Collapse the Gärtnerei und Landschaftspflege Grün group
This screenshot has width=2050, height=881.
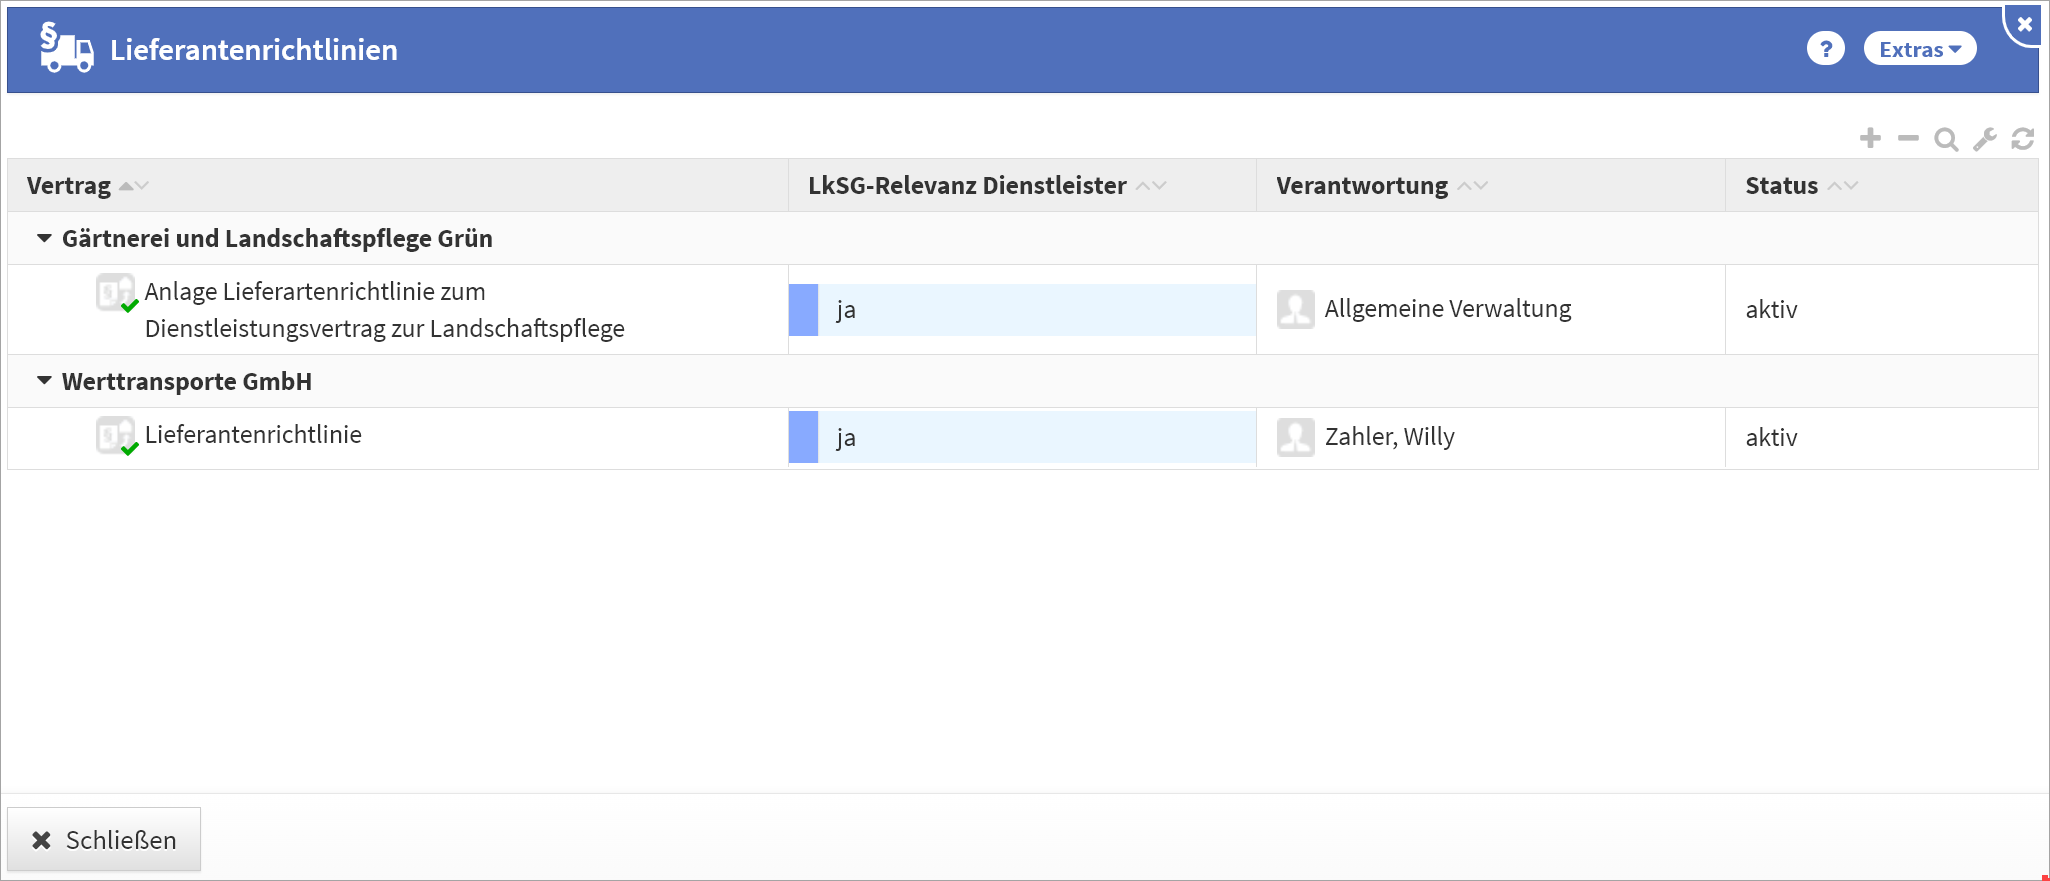pos(44,238)
